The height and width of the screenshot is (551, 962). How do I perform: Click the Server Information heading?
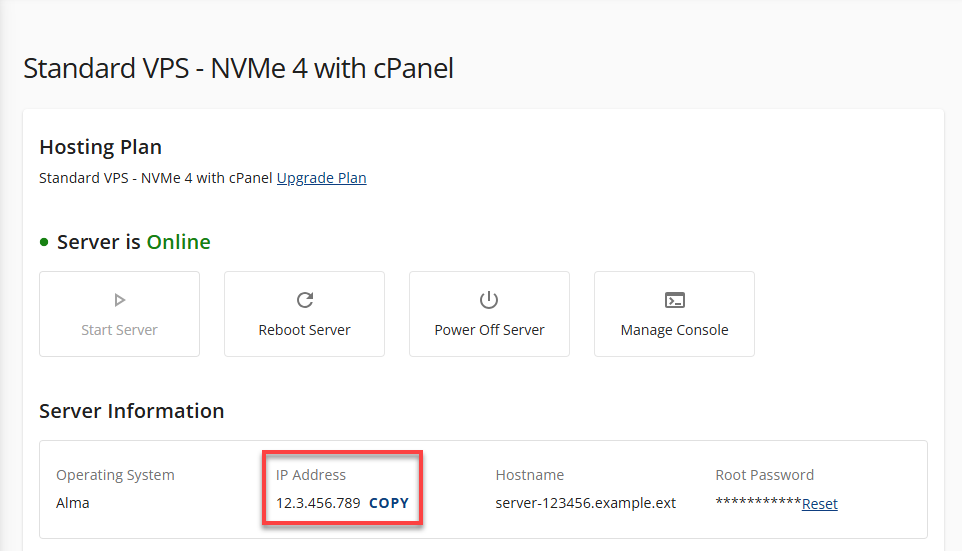point(132,411)
